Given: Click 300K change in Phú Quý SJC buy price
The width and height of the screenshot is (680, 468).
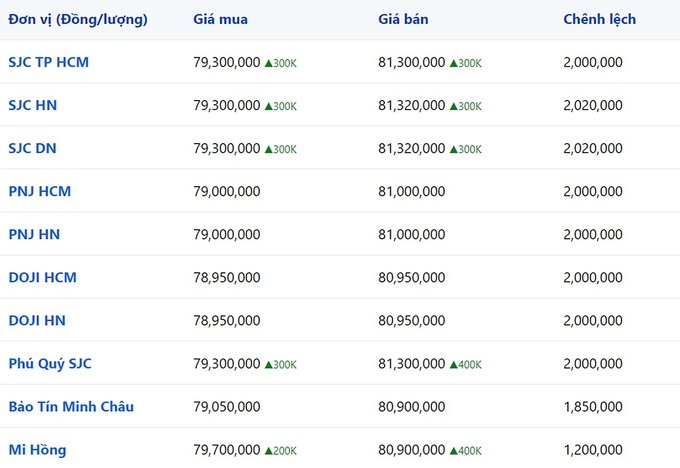Looking at the screenshot, I should [x=285, y=365].
